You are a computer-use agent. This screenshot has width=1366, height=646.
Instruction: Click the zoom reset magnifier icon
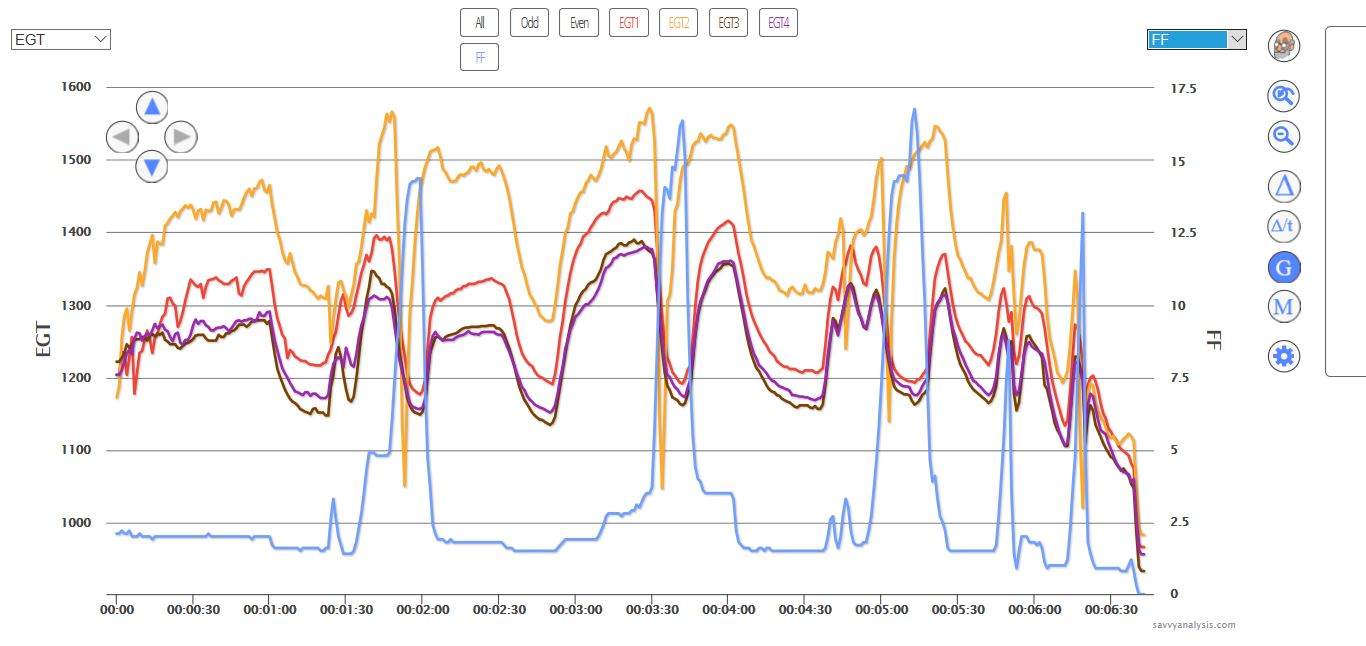pos(1283,96)
